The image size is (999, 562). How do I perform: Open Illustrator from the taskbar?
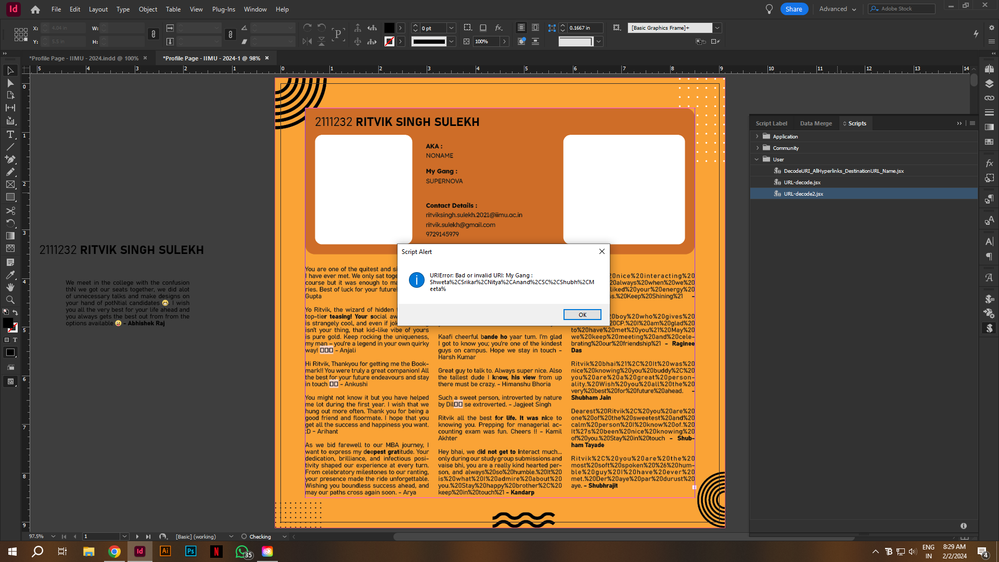[x=165, y=551]
